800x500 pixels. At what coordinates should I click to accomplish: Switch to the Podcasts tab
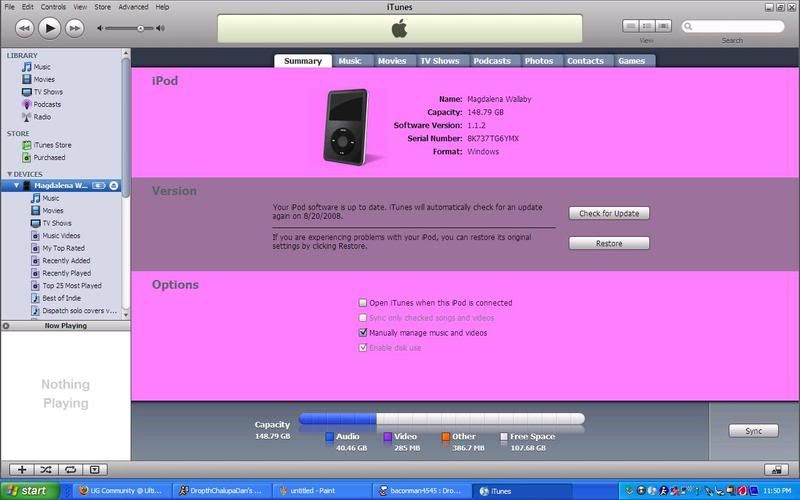click(492, 61)
